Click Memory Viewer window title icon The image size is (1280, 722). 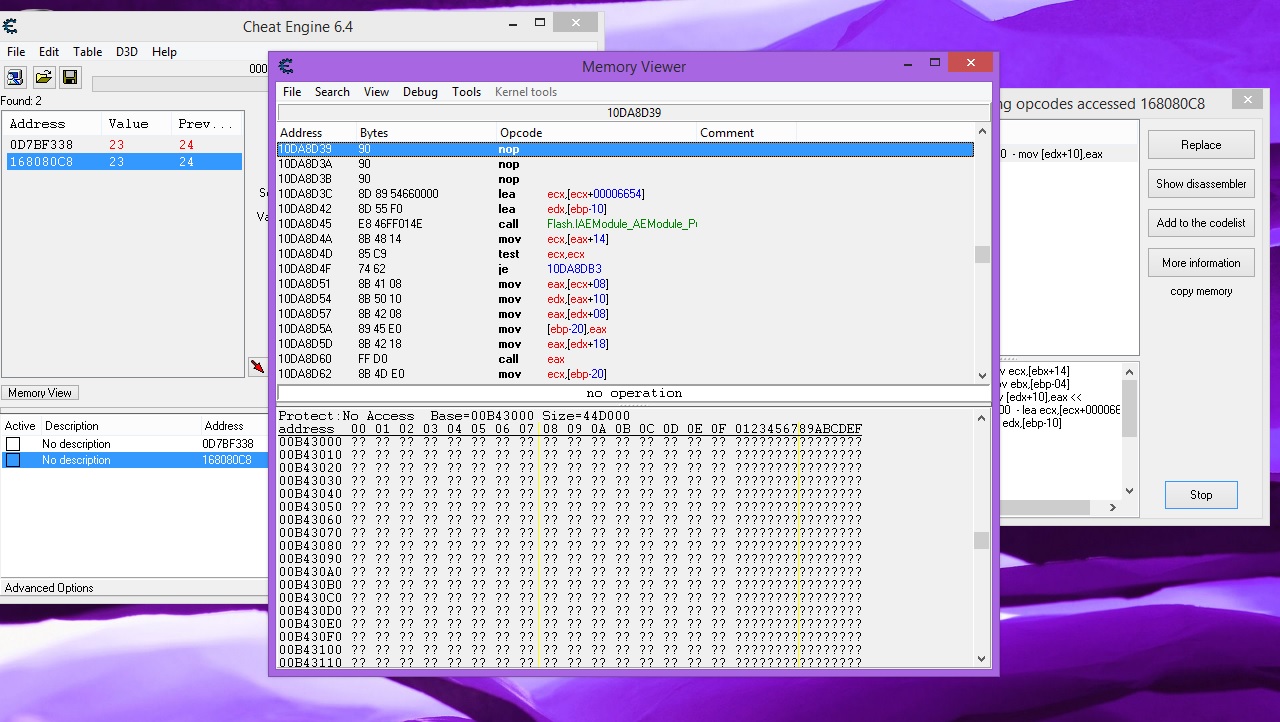pos(286,66)
